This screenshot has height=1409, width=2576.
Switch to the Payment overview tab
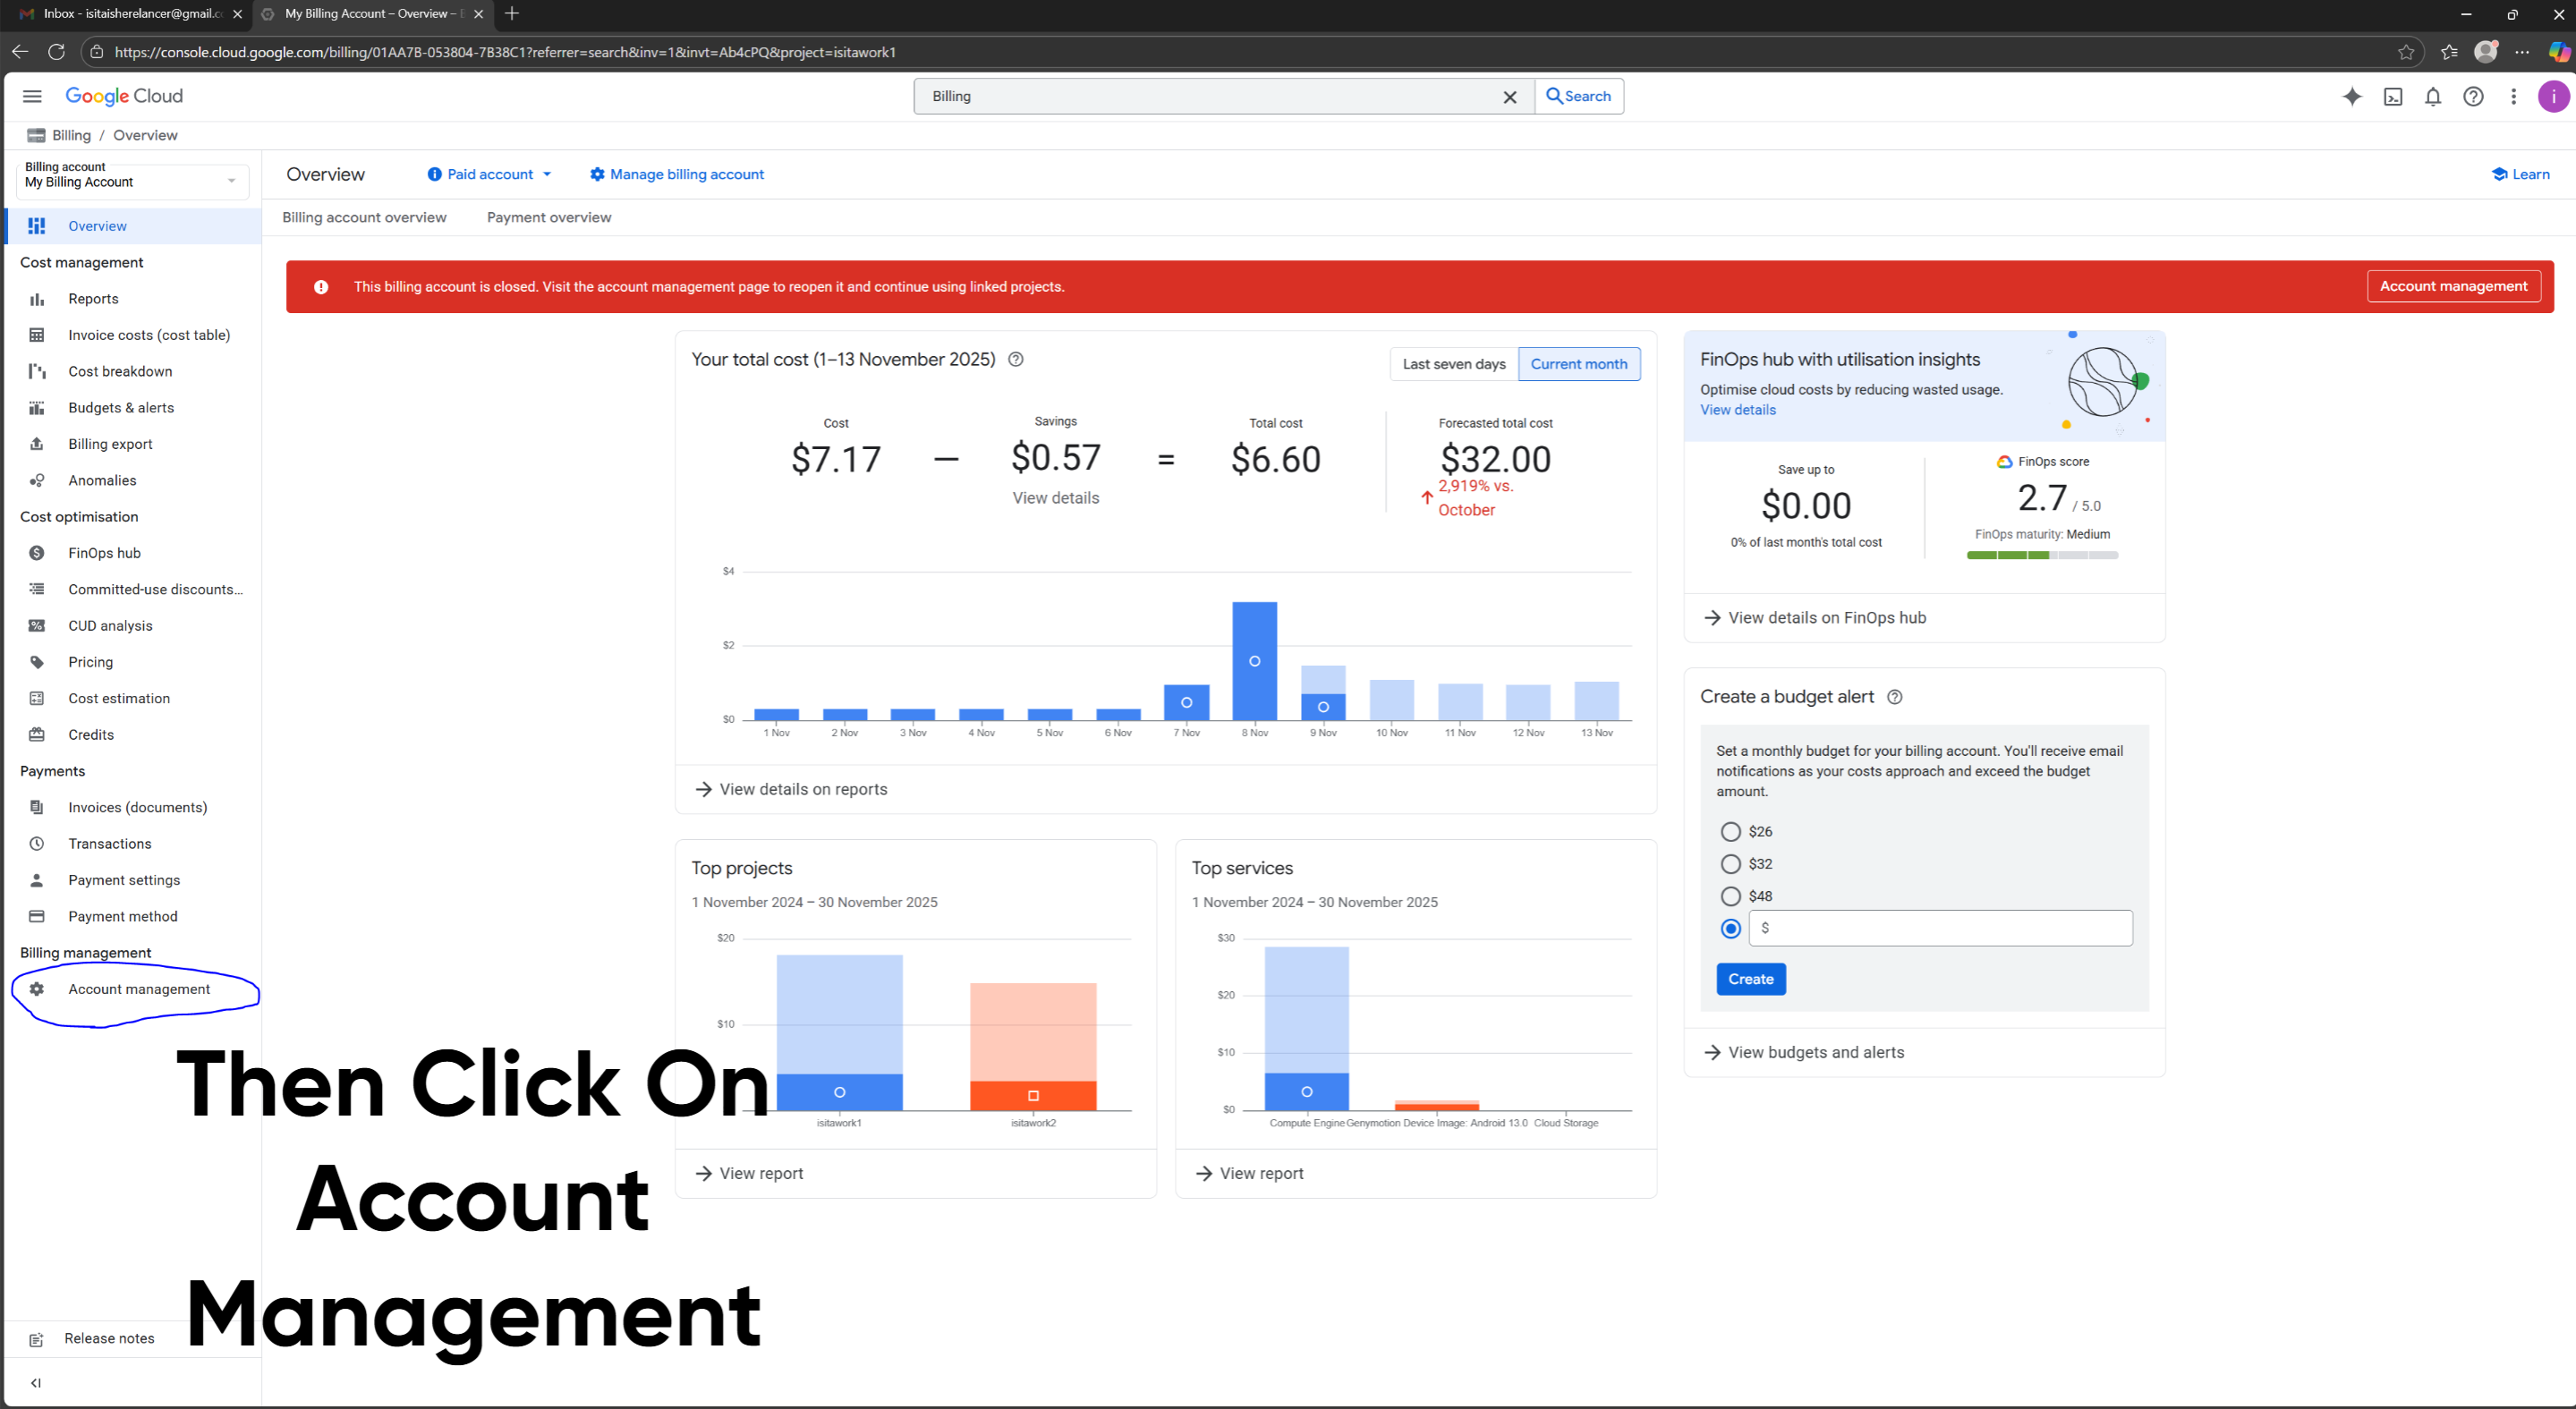click(x=548, y=217)
